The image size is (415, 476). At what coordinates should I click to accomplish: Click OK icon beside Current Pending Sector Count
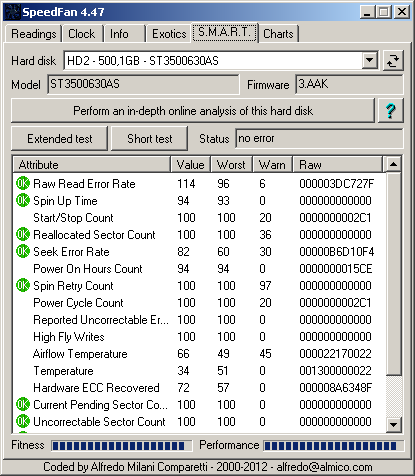(23, 404)
